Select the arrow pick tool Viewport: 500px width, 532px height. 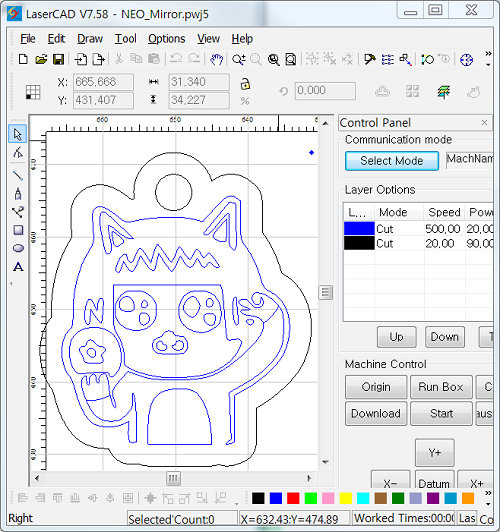click(x=18, y=134)
